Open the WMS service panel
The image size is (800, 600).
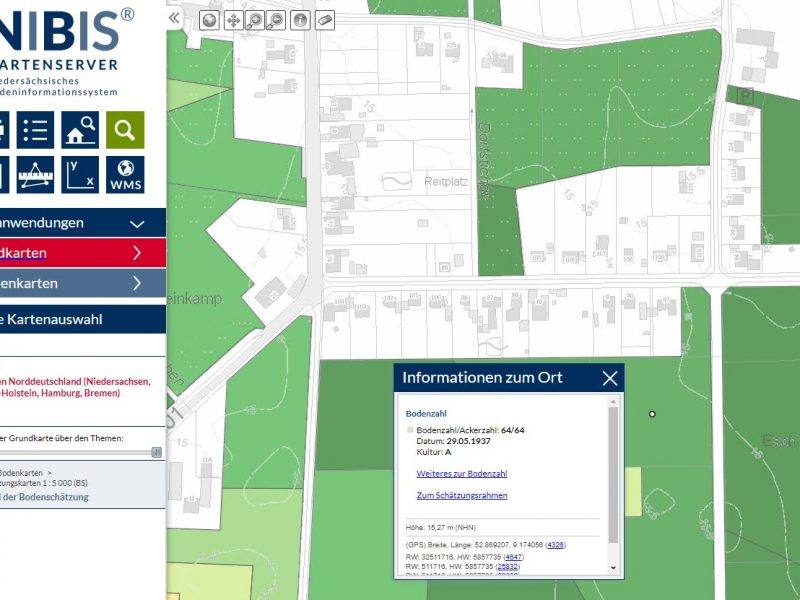(x=127, y=175)
